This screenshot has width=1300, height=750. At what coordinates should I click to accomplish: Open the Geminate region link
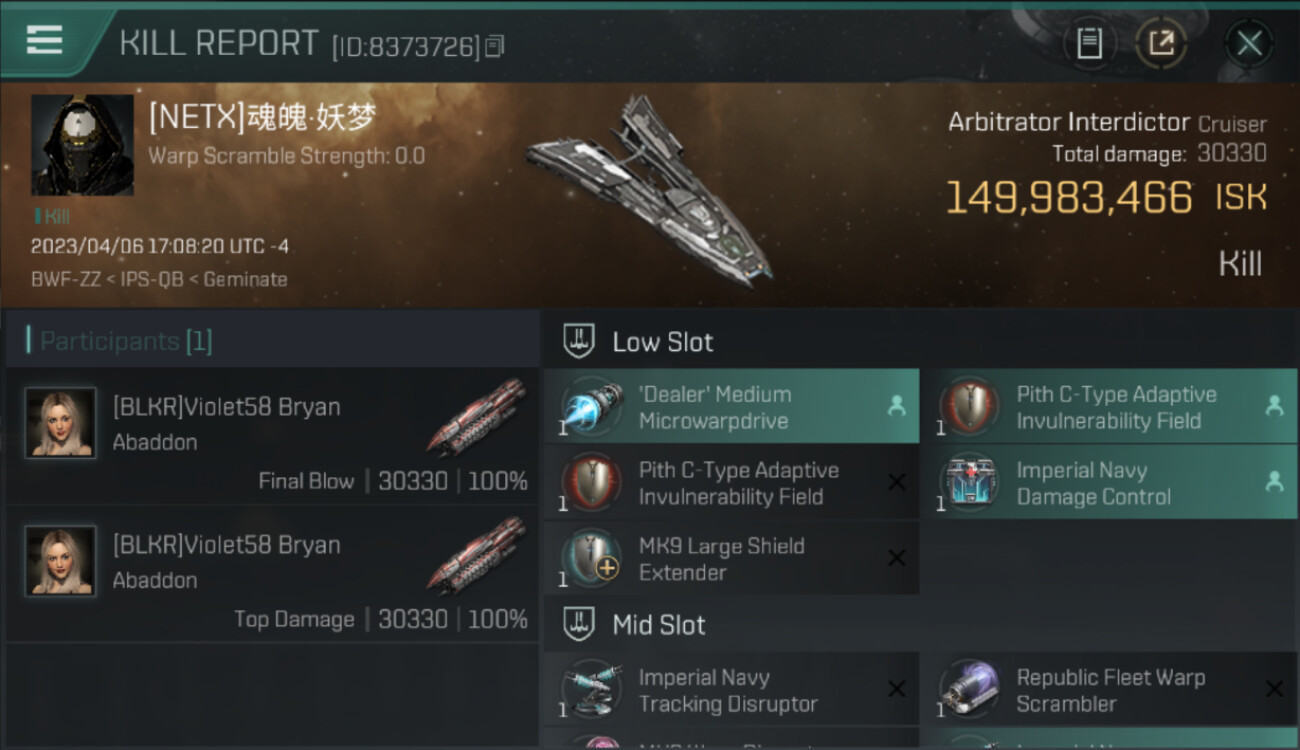pyautogui.click(x=245, y=280)
